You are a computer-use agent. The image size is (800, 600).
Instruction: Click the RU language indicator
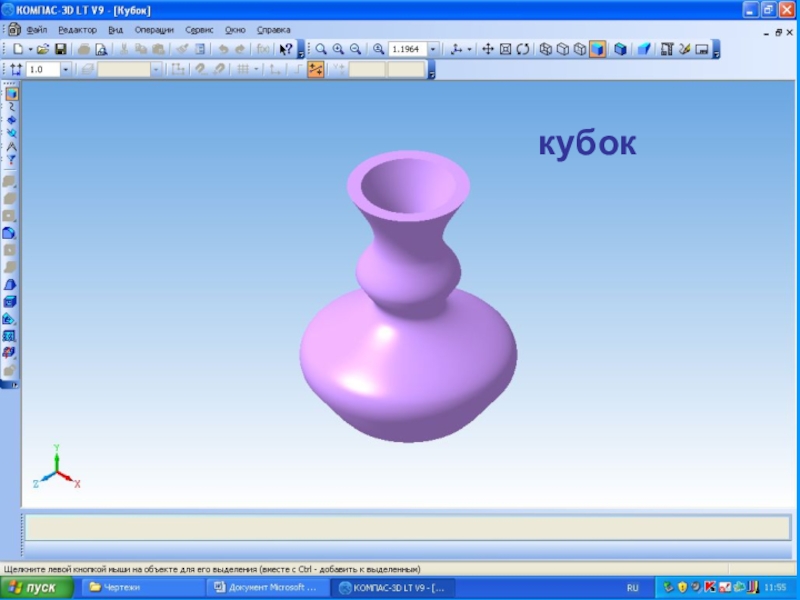point(632,588)
